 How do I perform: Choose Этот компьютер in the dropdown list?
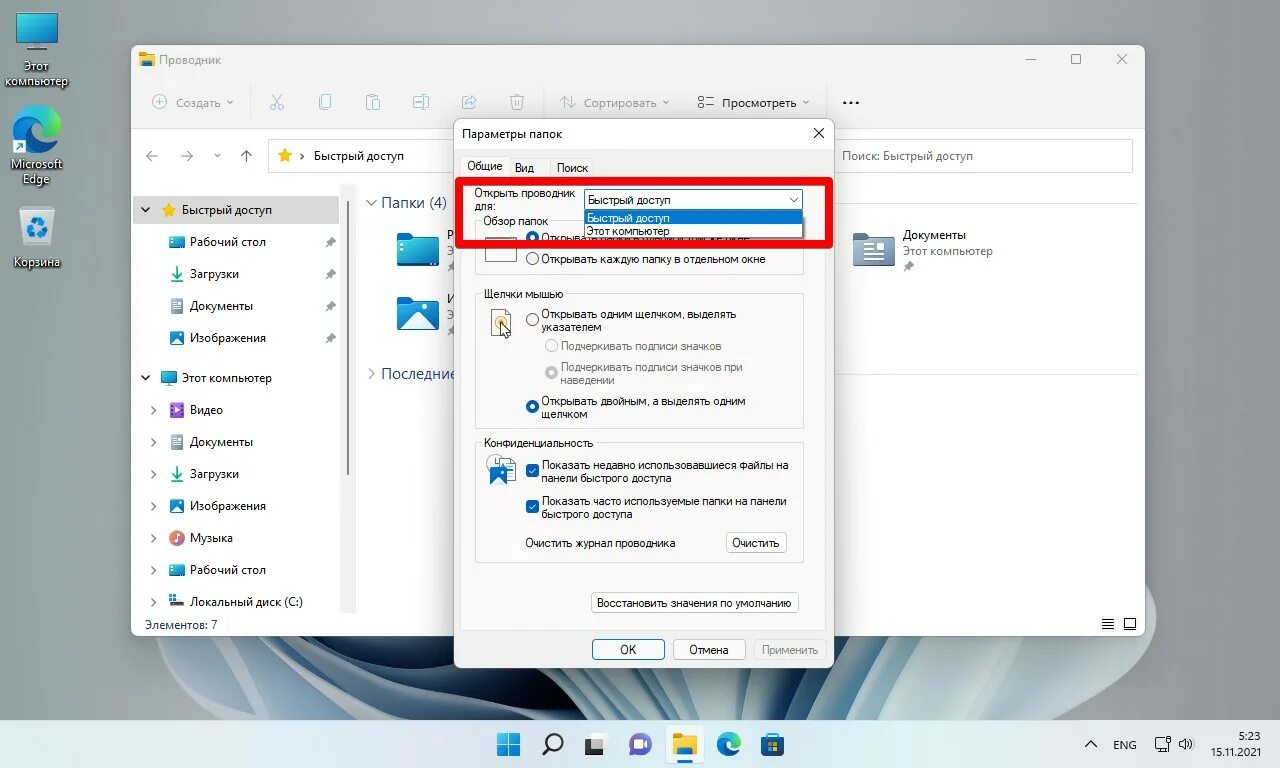coord(693,231)
